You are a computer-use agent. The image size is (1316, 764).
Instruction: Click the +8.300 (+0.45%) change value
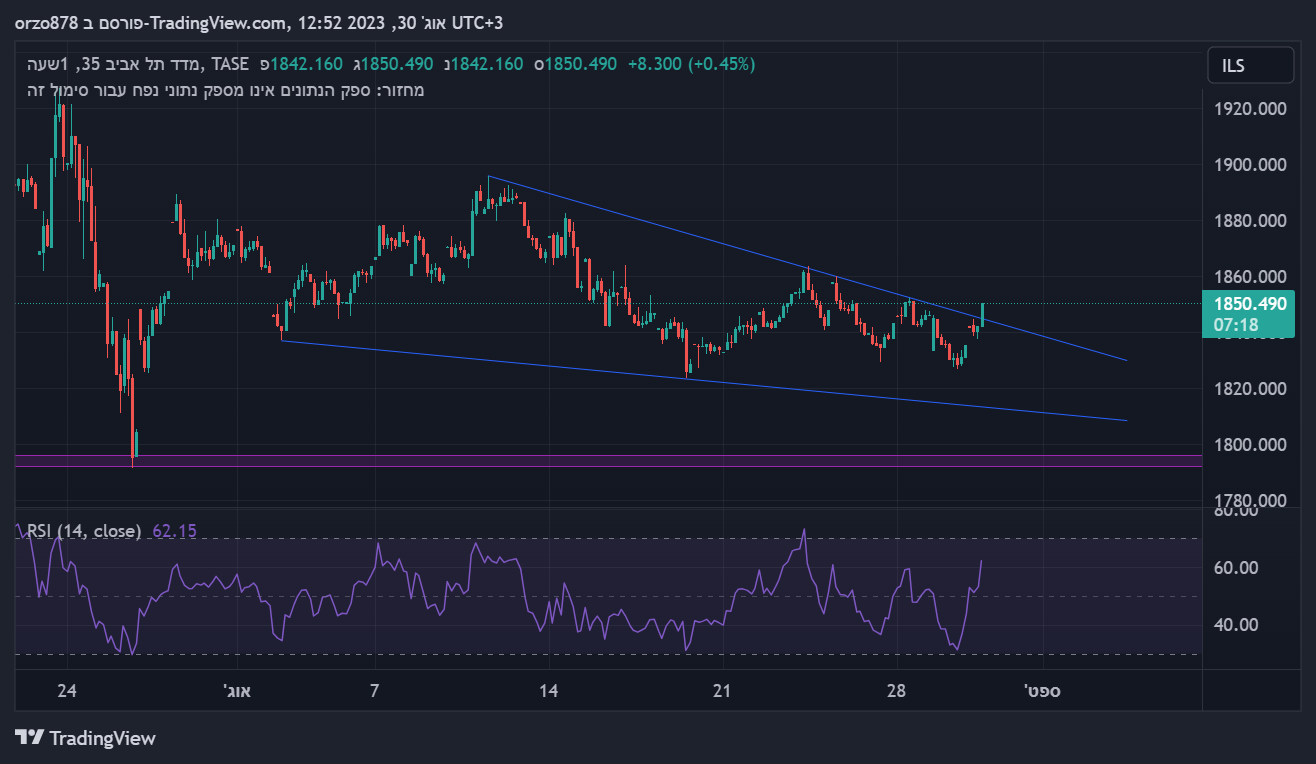point(691,64)
